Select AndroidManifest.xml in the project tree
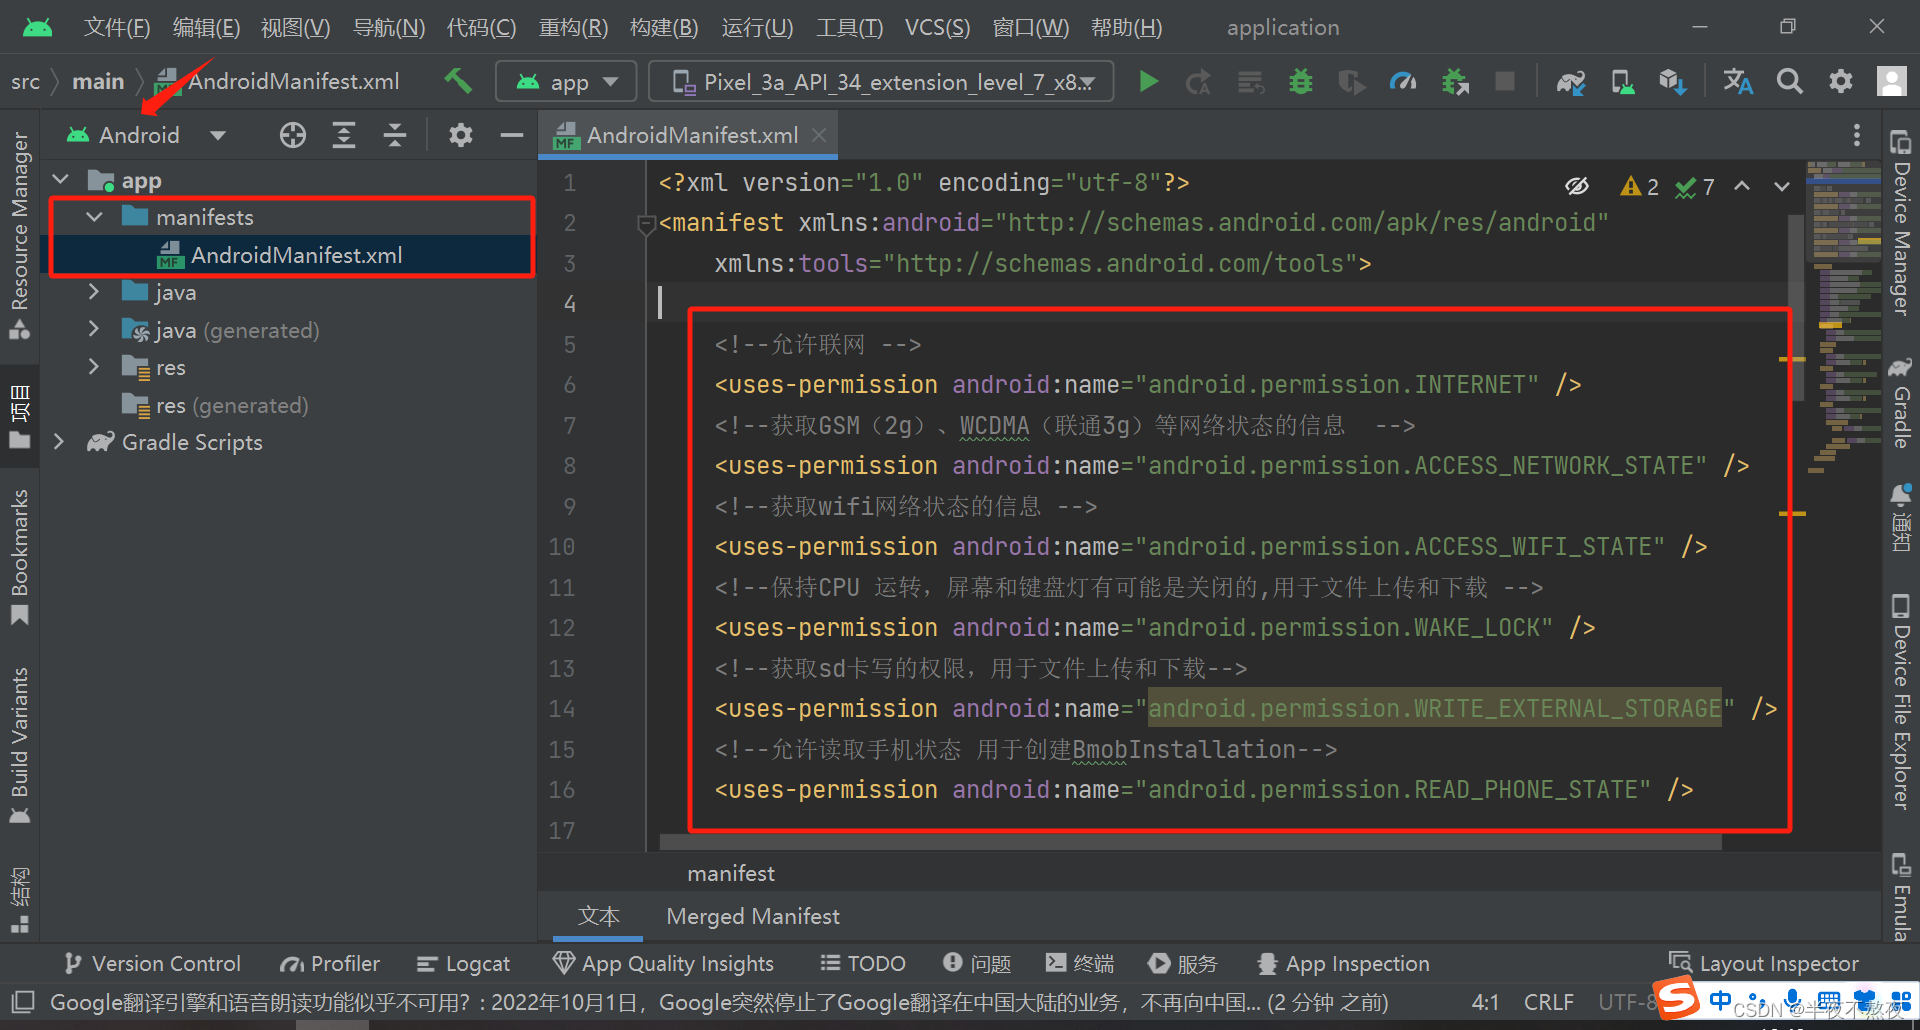This screenshot has width=1920, height=1030. (295, 255)
